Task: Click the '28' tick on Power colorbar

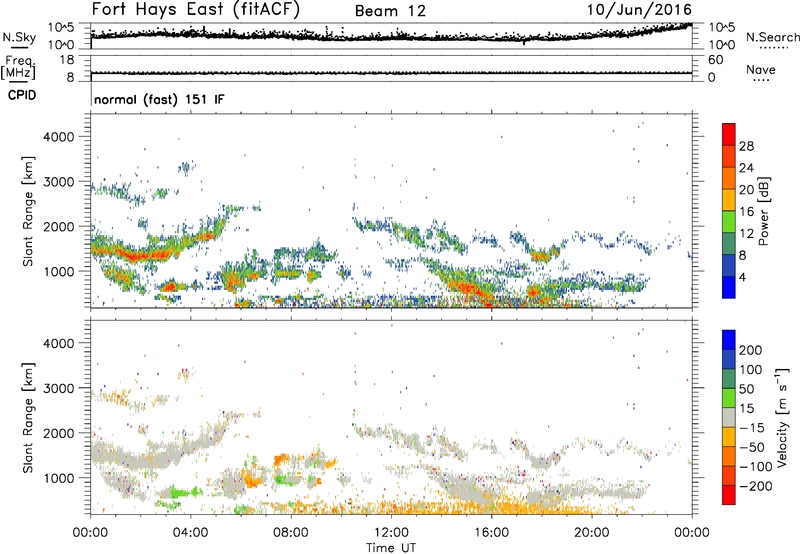Action: (x=746, y=146)
